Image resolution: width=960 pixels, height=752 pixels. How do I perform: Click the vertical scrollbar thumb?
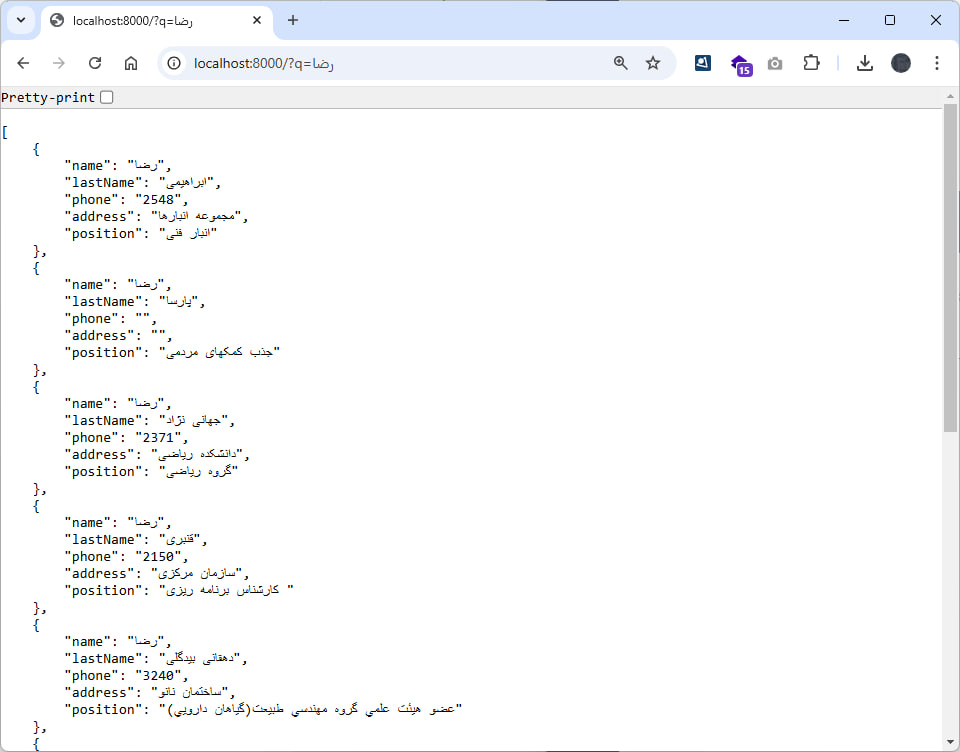pos(950,268)
